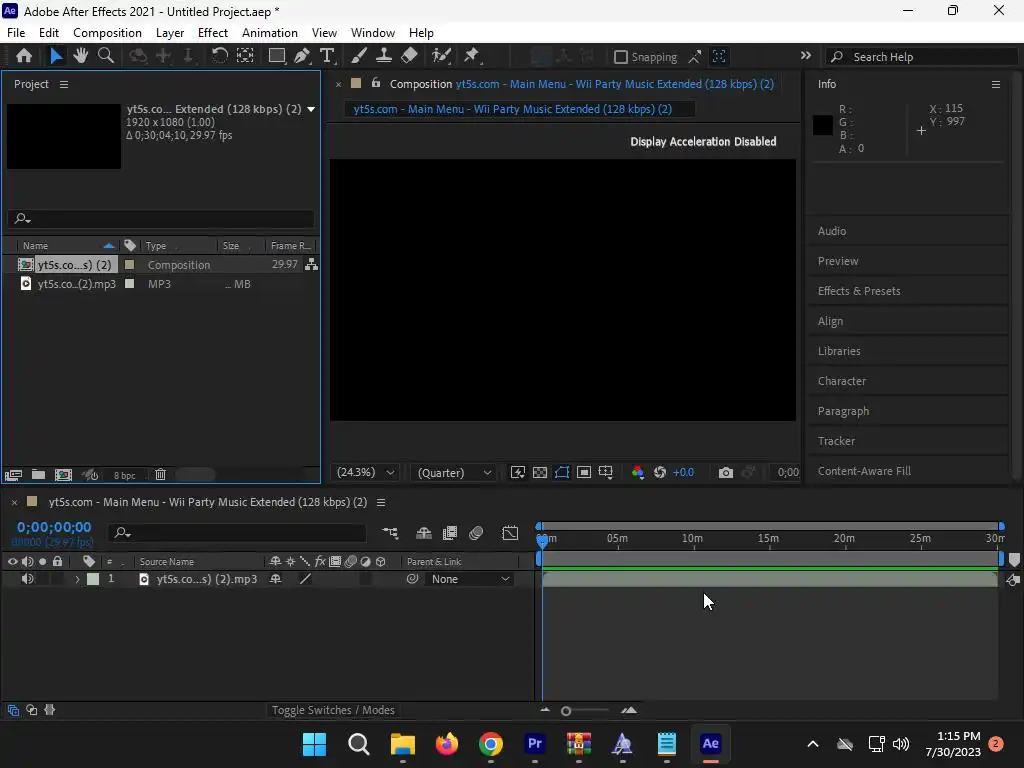Toggle the transparency grid in viewer
Viewport: 1024px width, 768px height.
click(x=540, y=472)
